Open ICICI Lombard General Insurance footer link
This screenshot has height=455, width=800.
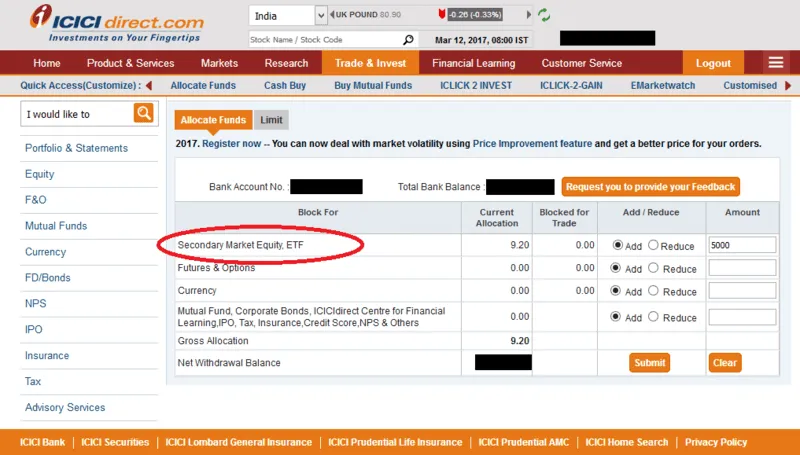pyautogui.click(x=238, y=442)
